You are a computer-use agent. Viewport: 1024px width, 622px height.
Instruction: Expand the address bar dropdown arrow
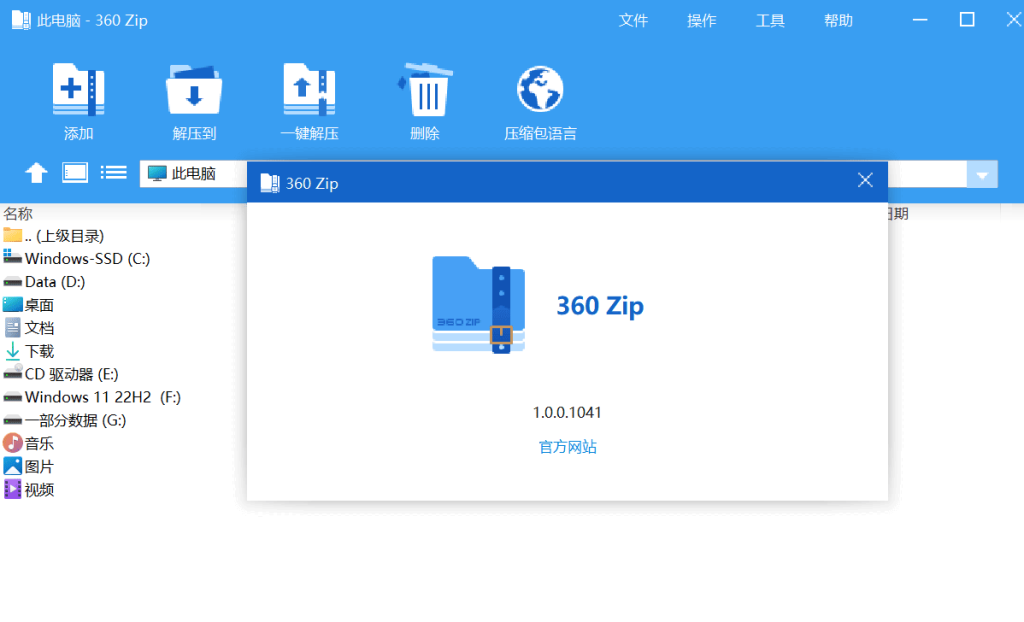(982, 175)
